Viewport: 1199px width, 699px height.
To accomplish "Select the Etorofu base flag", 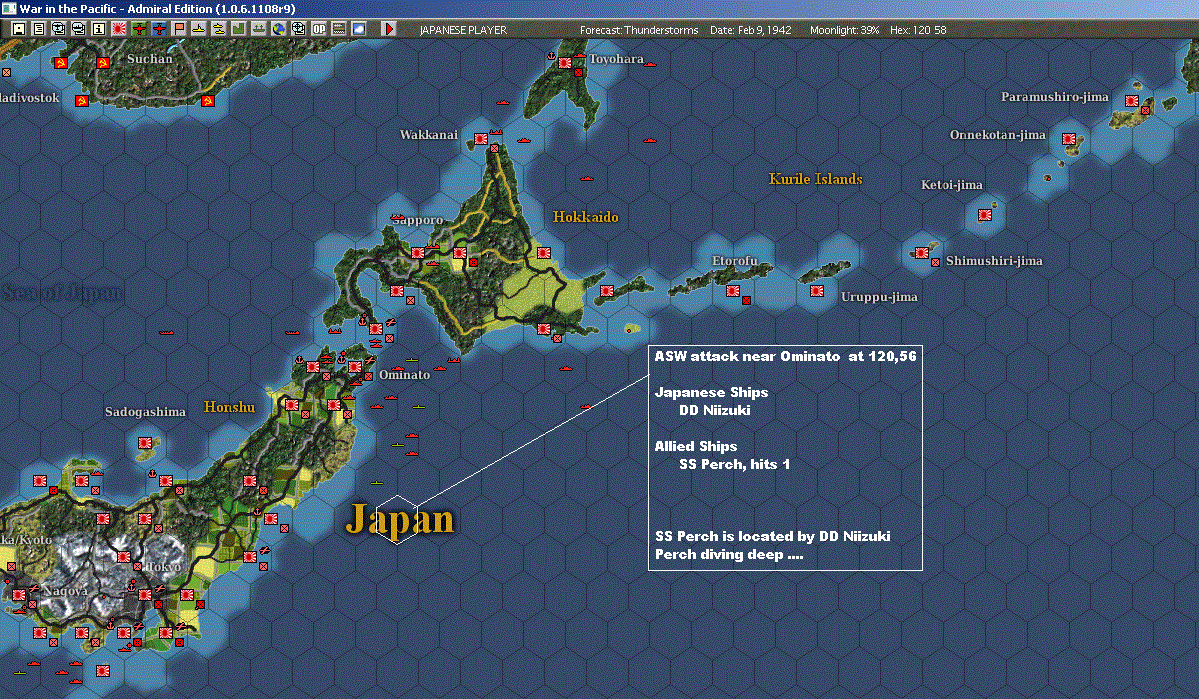I will pyautogui.click(x=733, y=291).
